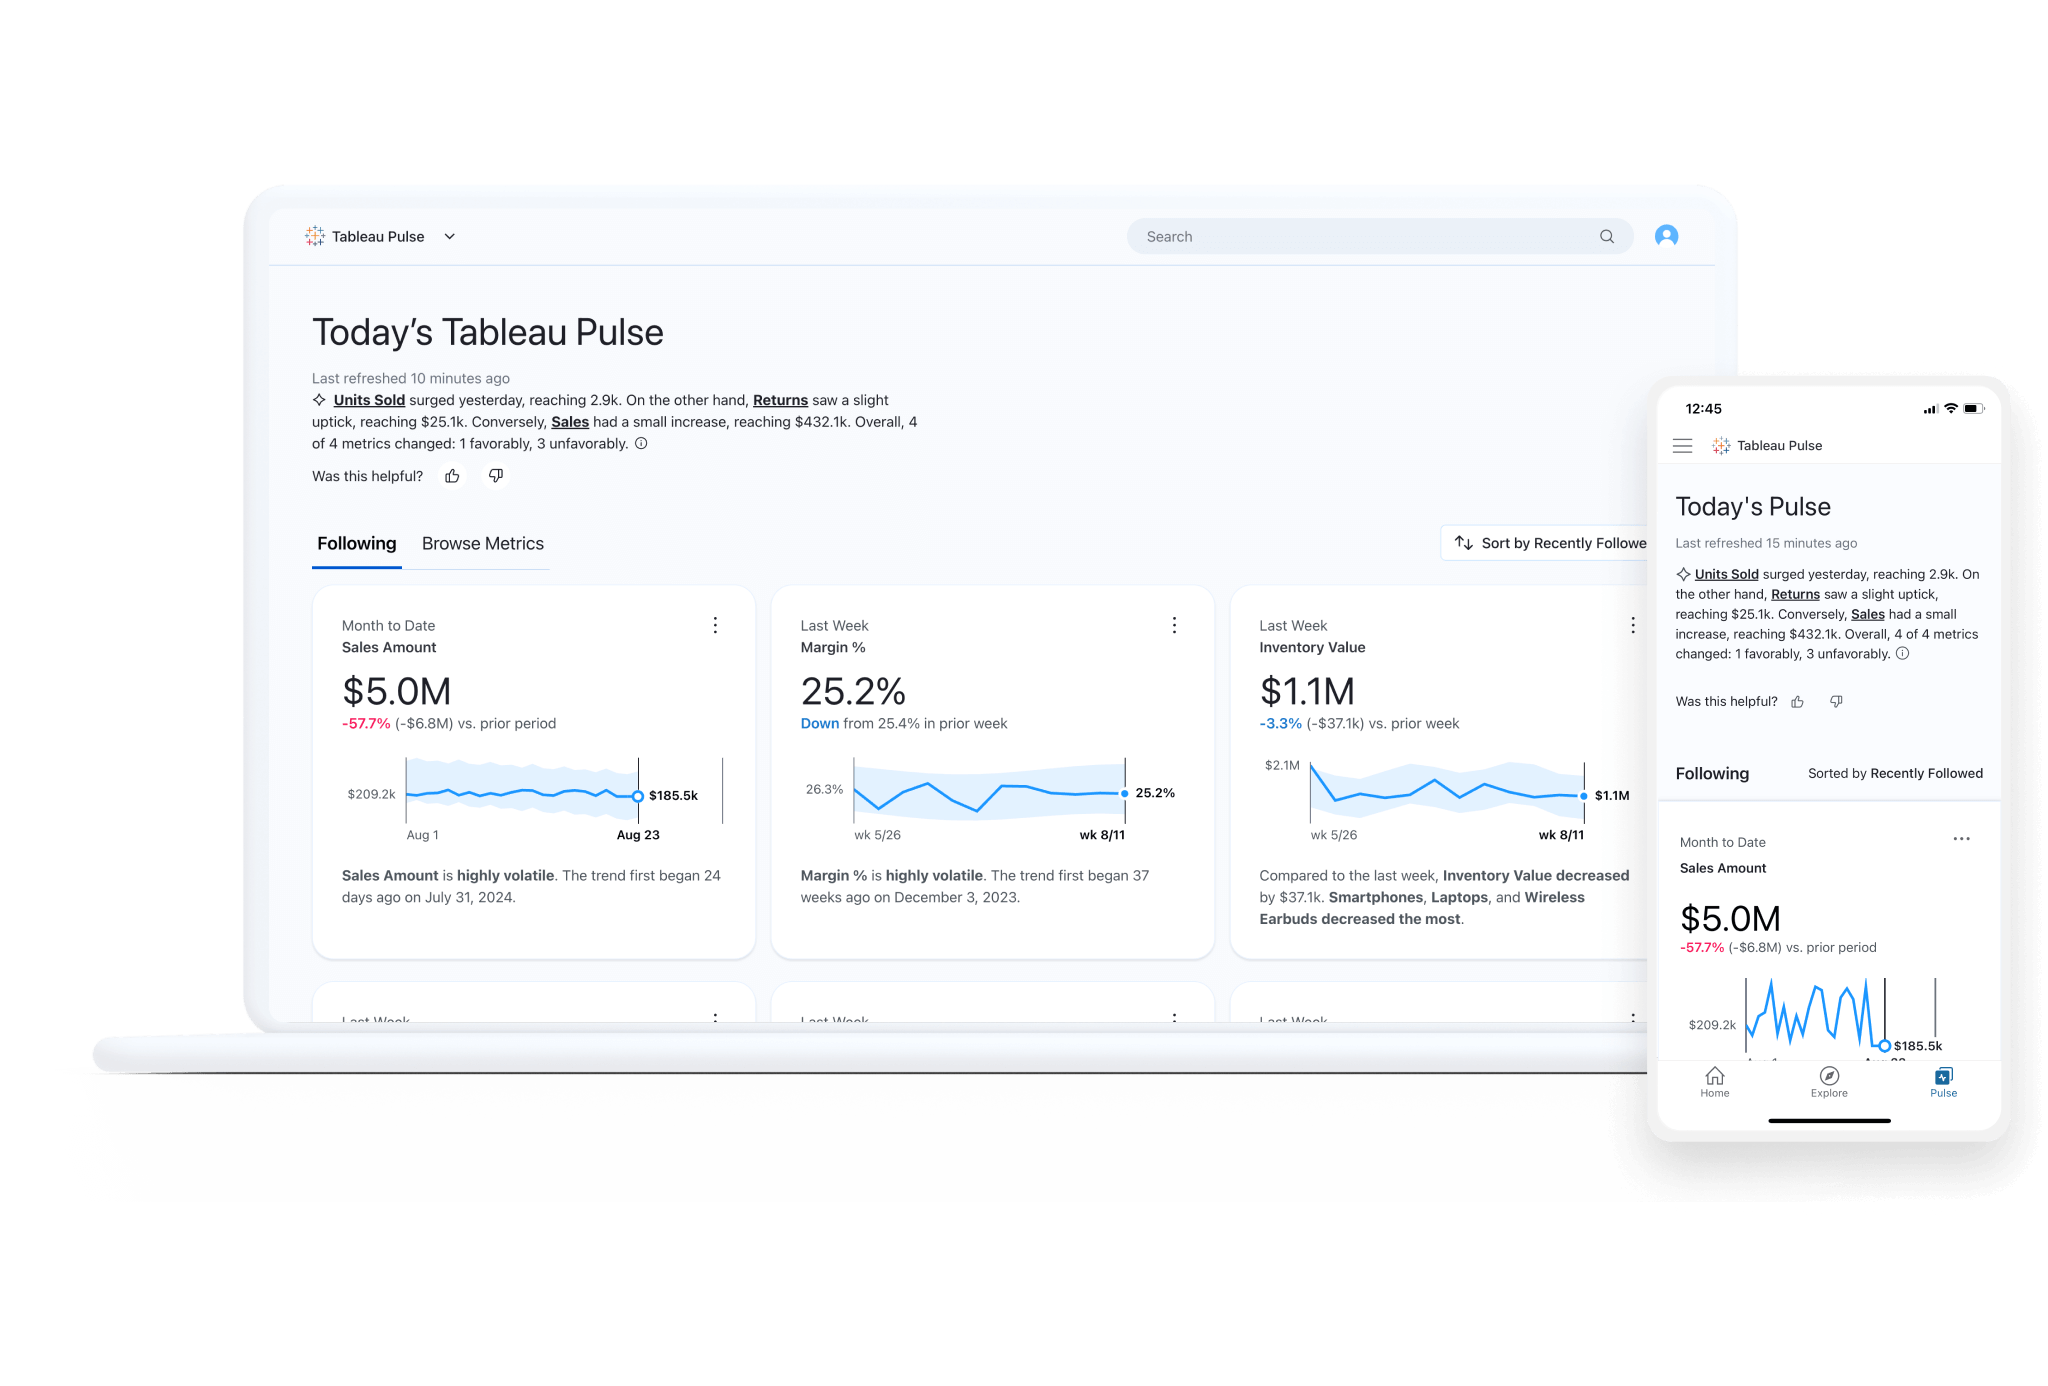Open Units Sold link in phone summary

tap(1726, 574)
